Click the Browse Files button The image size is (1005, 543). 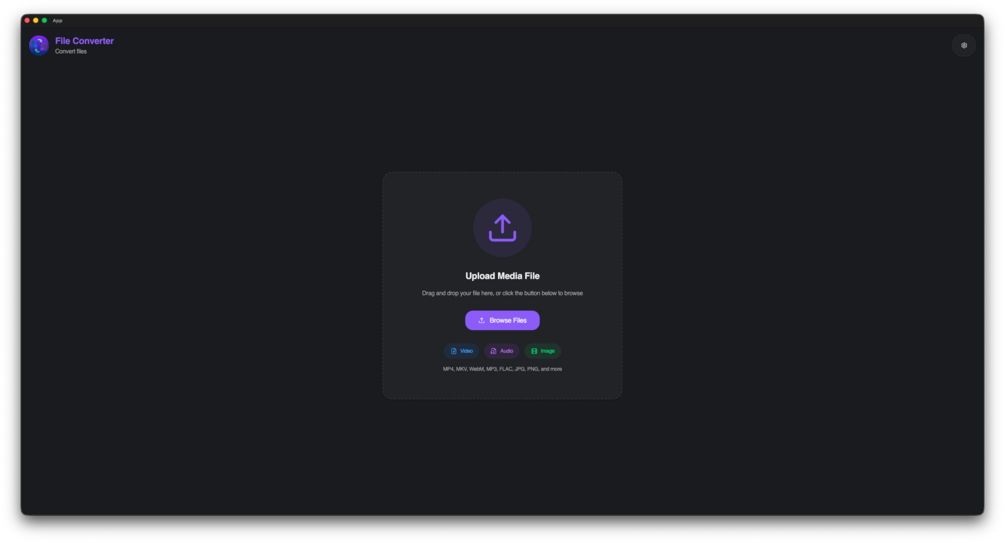point(502,321)
